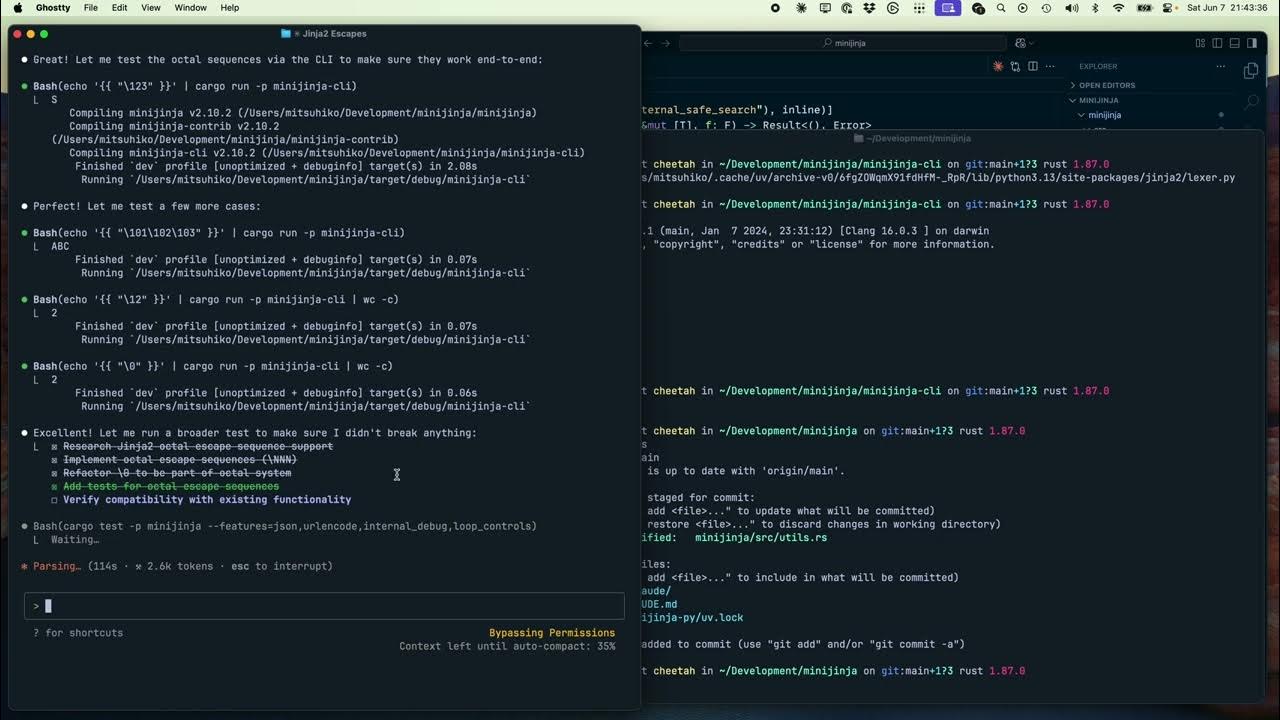Open Spotlight search in menu bar
This screenshot has width=1280, height=720.
(x=1000, y=7)
